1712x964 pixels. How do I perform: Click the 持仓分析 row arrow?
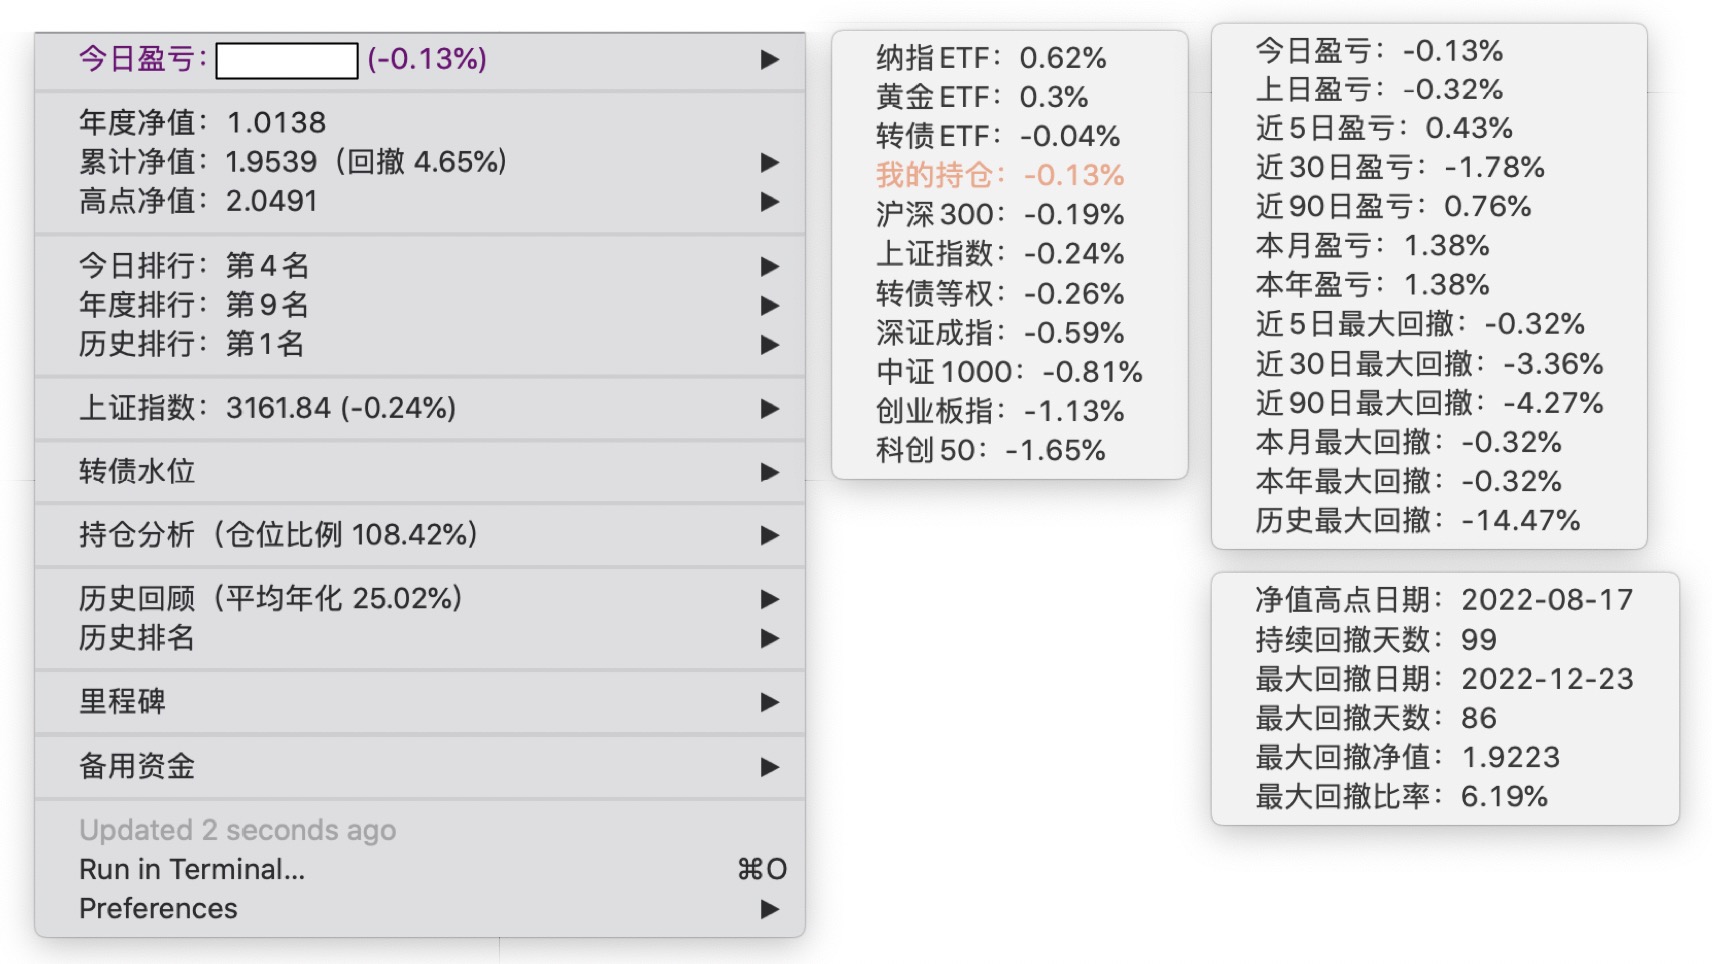[x=769, y=535]
